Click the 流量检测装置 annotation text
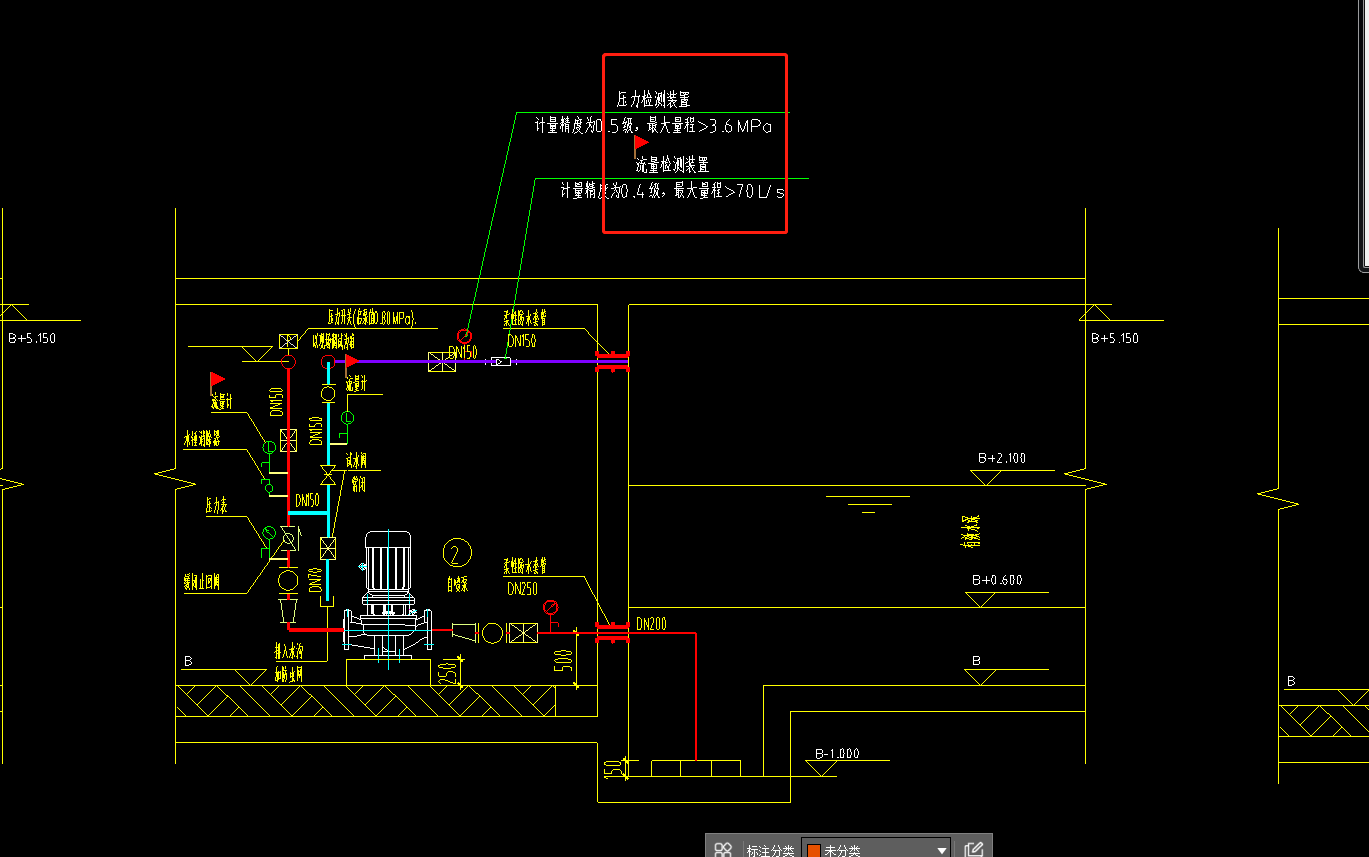The width and height of the screenshot is (1369, 857). pyautogui.click(x=672, y=165)
